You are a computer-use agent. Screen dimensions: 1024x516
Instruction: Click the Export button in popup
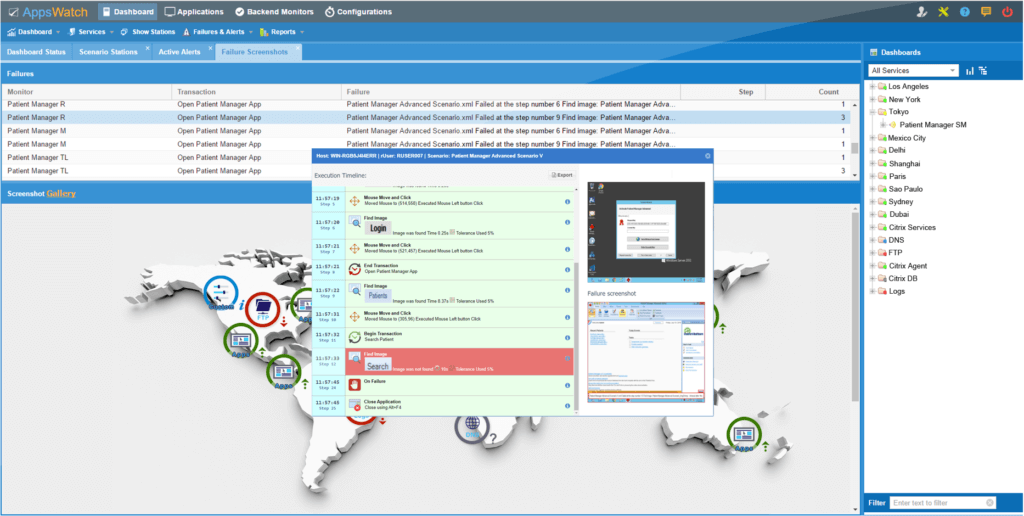pos(562,175)
